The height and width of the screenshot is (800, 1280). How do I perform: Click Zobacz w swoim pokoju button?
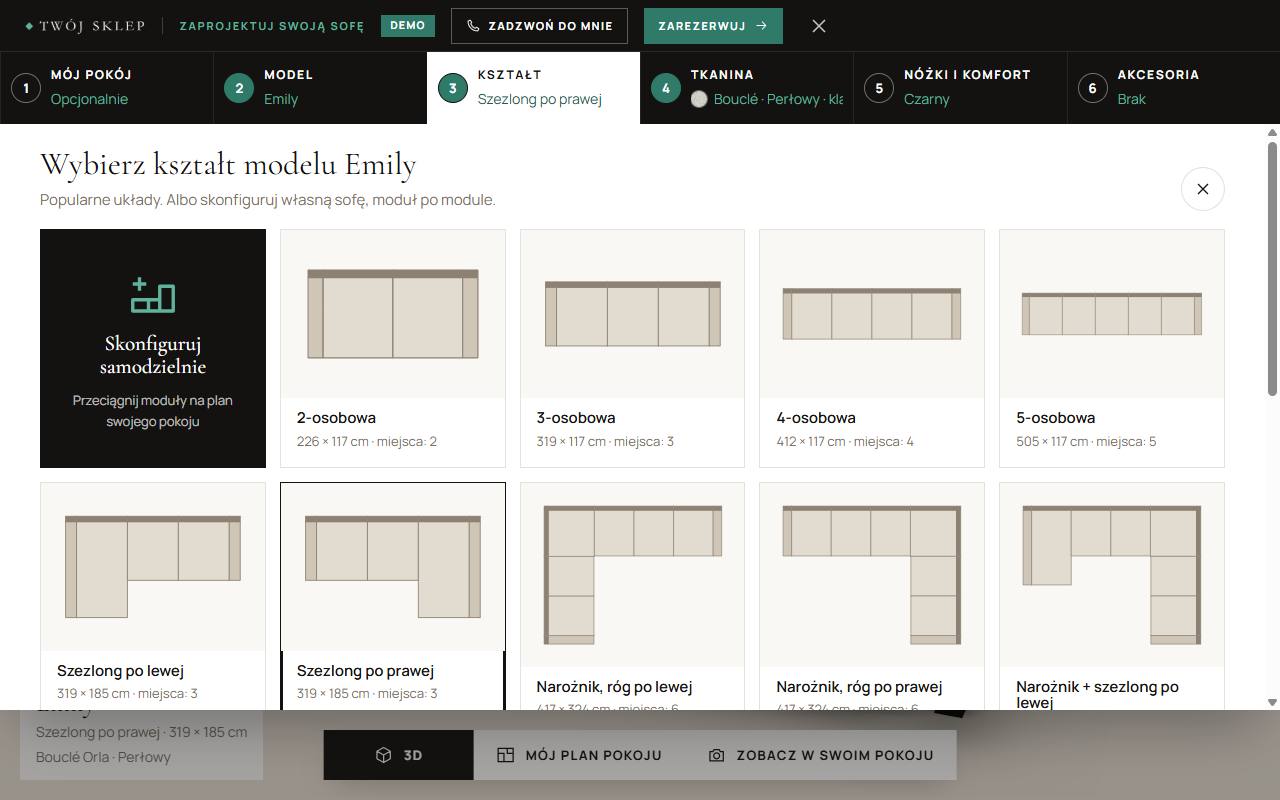(821, 755)
